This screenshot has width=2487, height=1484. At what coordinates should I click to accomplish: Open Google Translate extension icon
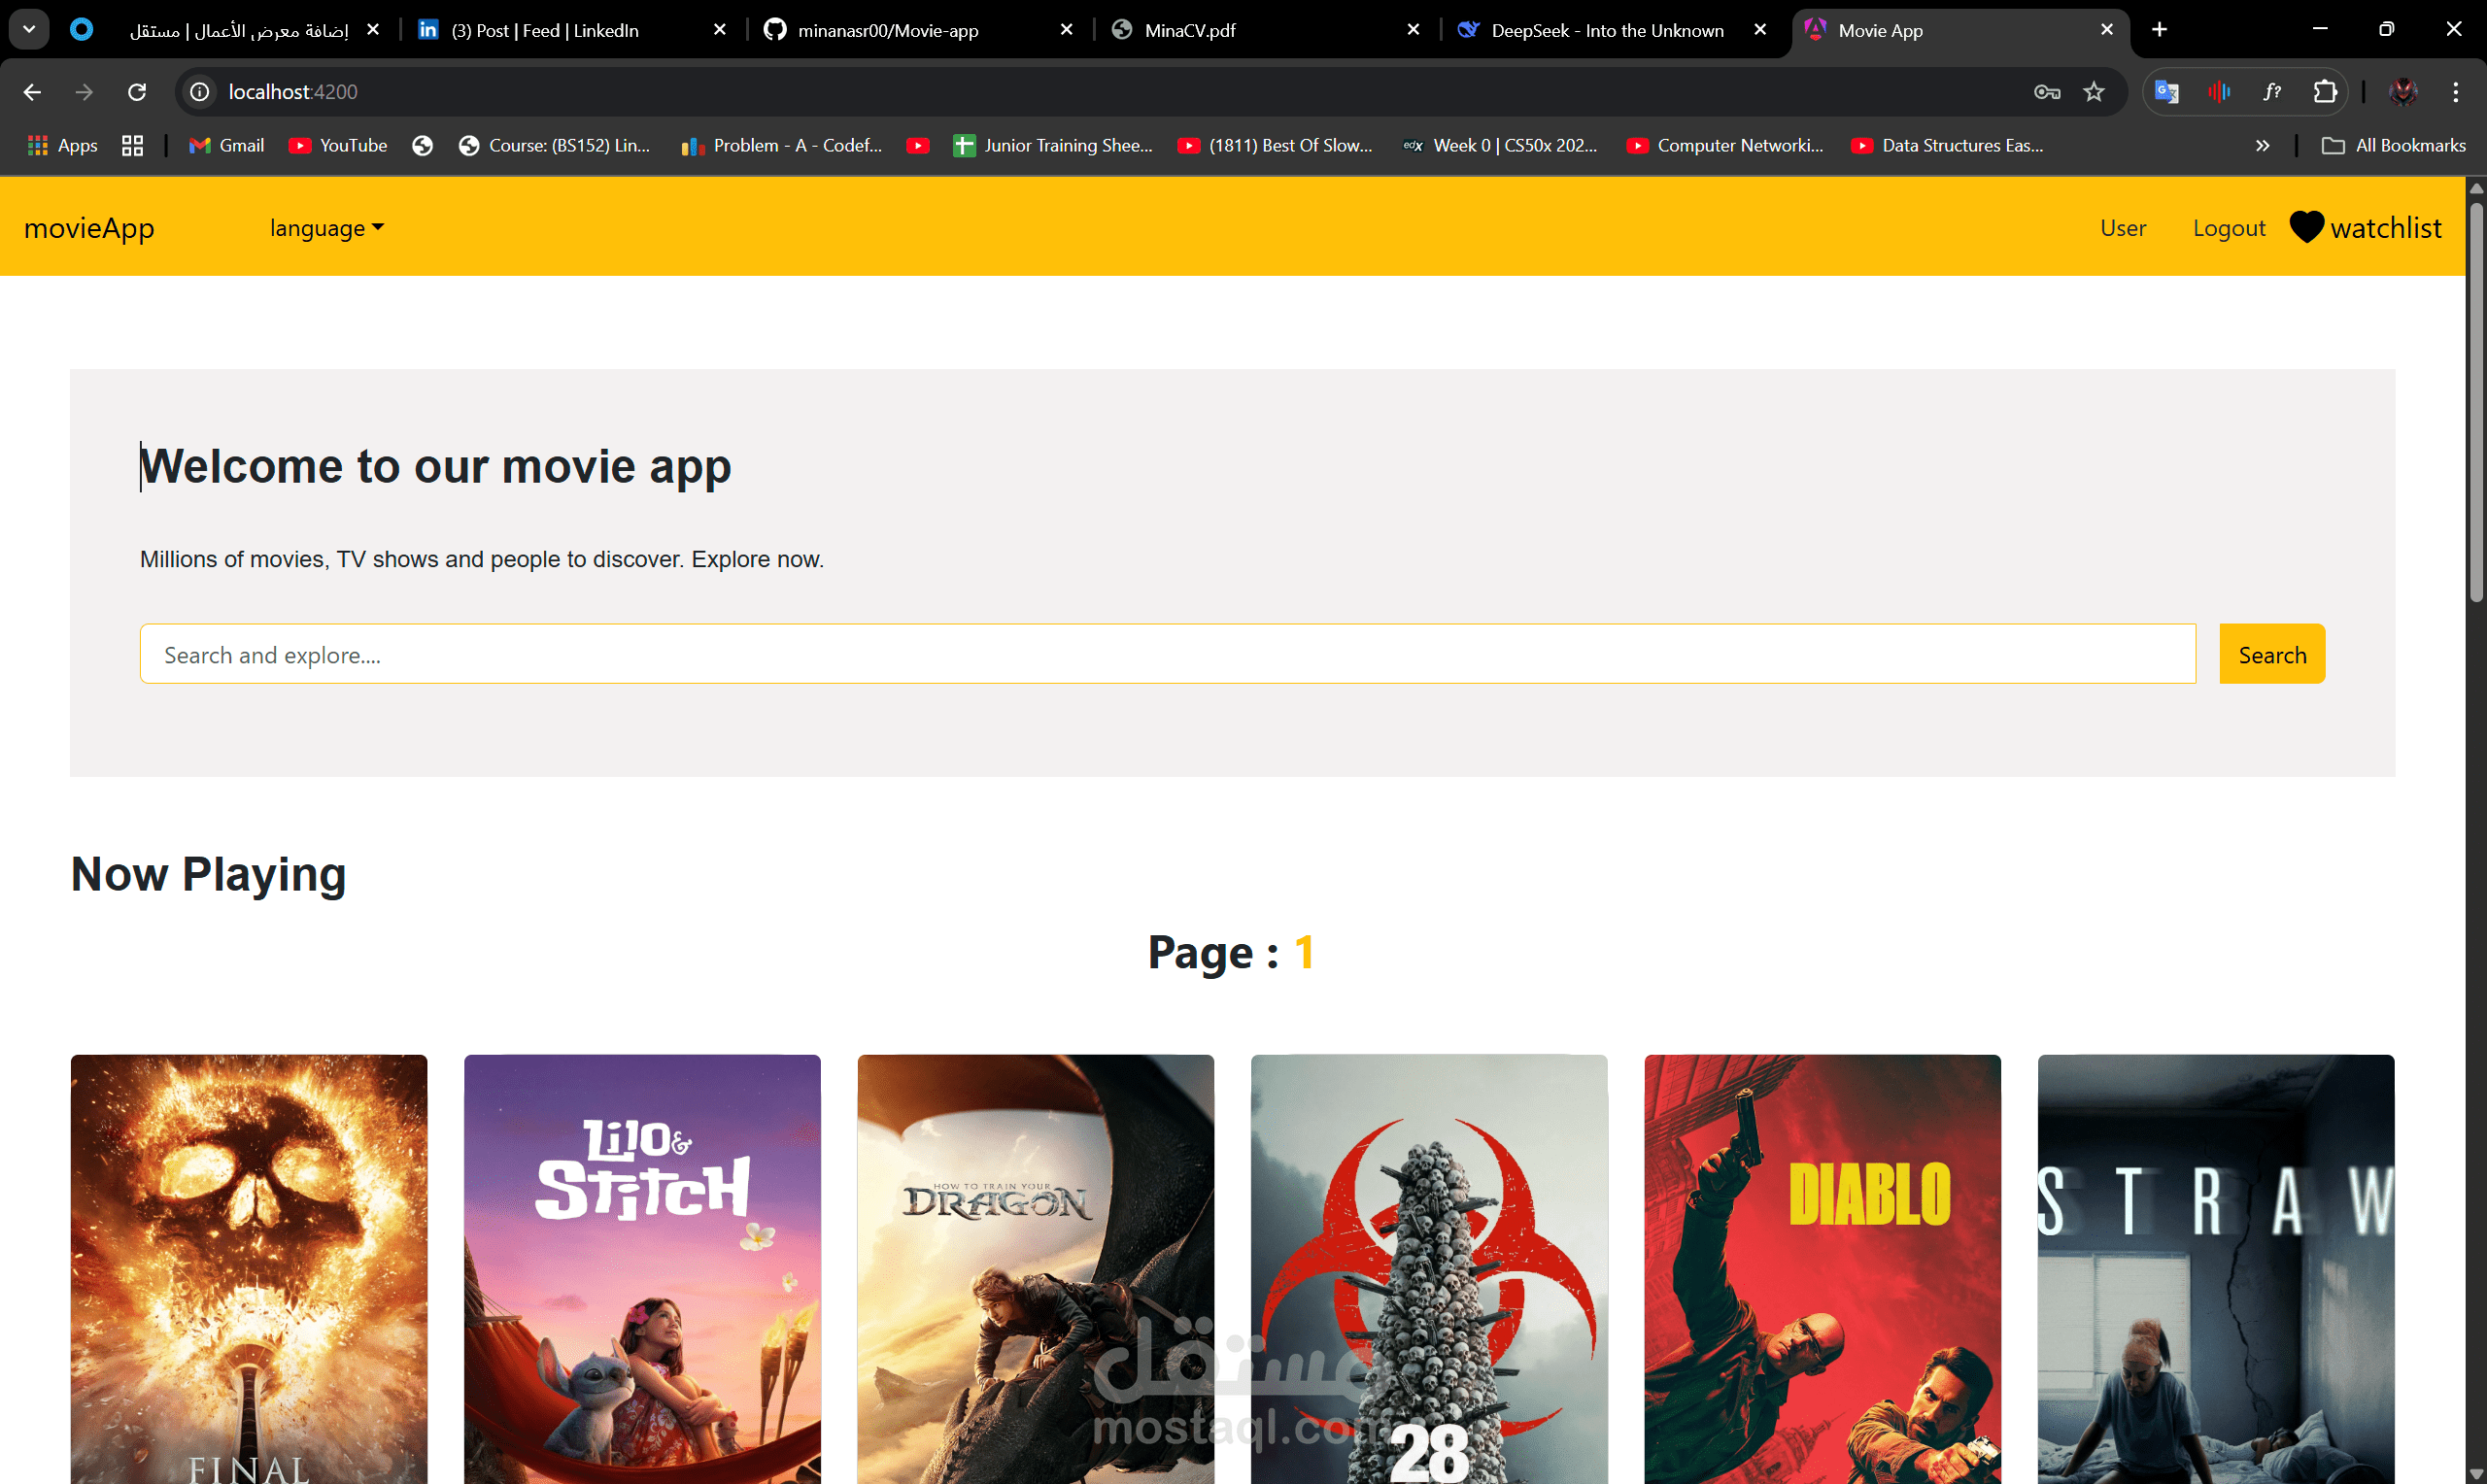(x=2167, y=92)
